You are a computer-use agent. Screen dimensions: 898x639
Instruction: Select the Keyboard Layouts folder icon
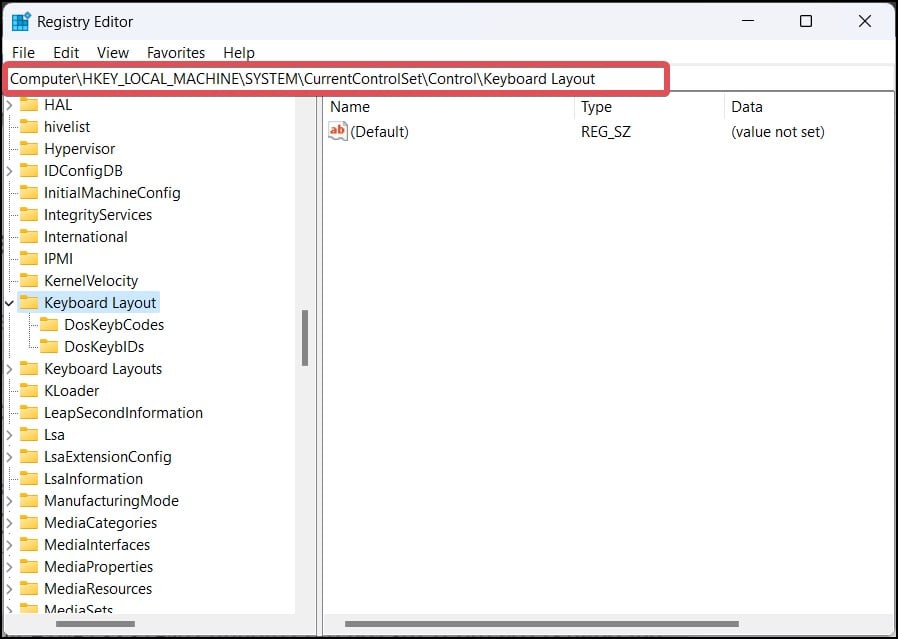29,369
